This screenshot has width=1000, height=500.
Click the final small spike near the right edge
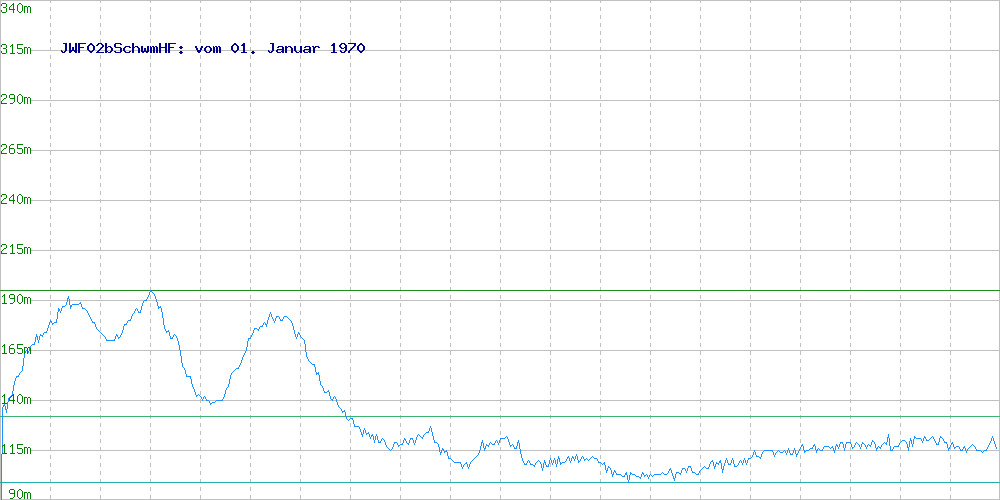(x=992, y=438)
